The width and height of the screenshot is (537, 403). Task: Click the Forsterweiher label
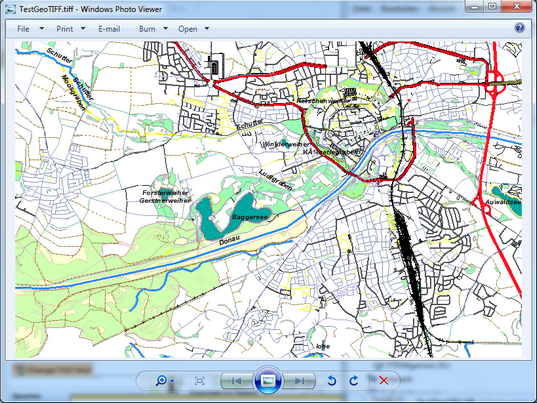point(165,193)
